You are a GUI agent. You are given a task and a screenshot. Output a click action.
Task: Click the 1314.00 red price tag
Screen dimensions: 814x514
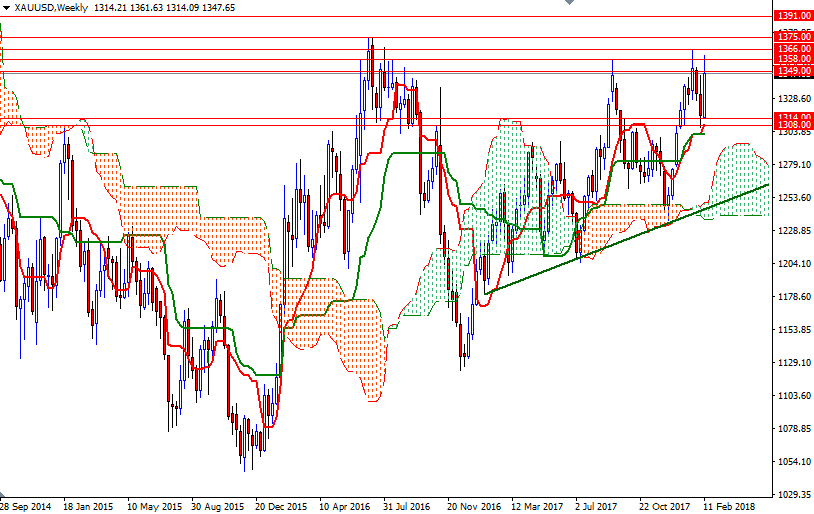coord(792,118)
